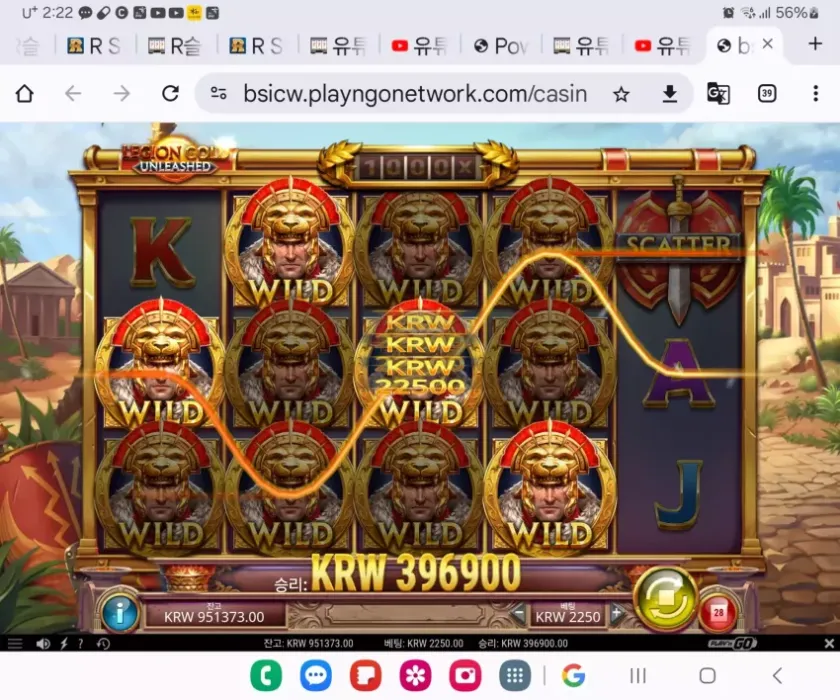Open the game hamburger menu
The image size is (840, 700).
[x=15, y=643]
